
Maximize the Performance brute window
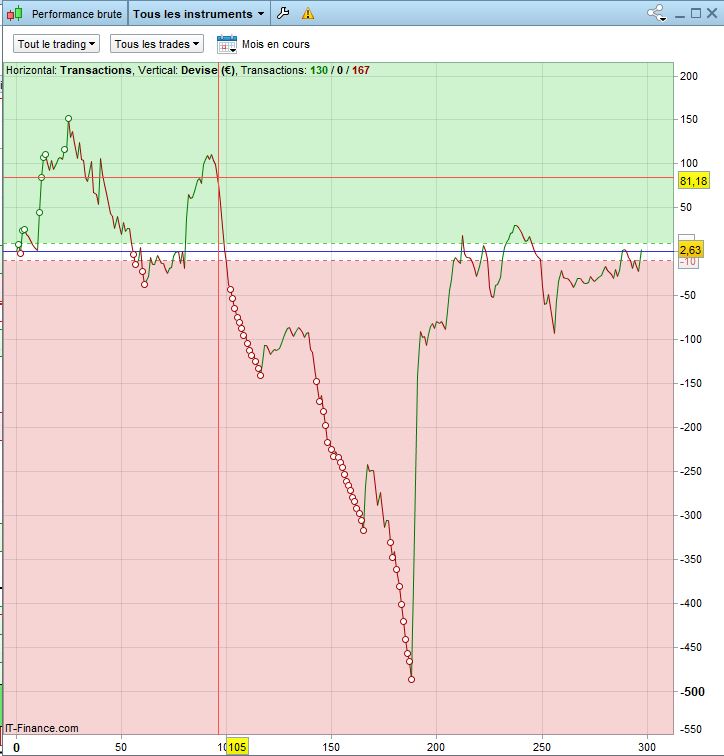[696, 13]
